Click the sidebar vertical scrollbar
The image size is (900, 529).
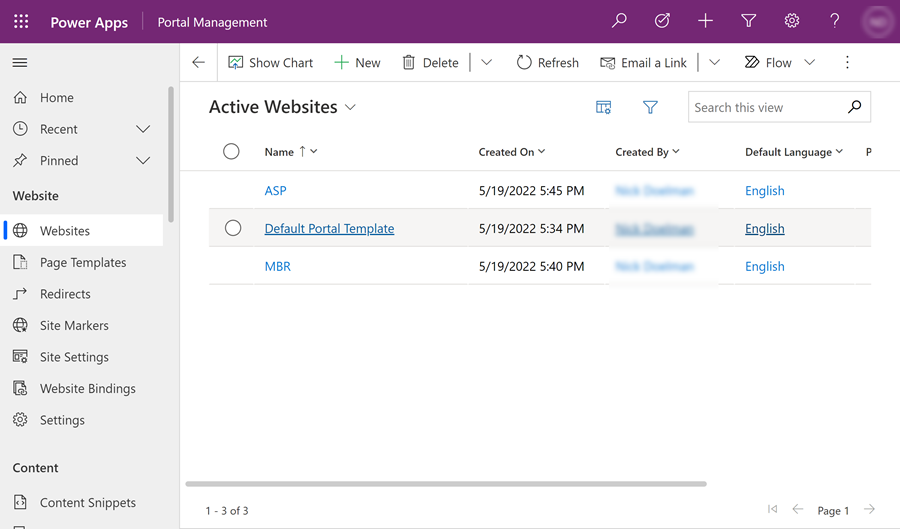click(x=170, y=154)
